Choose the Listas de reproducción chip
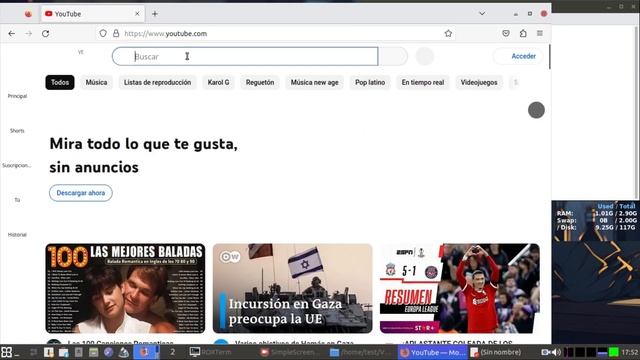The height and width of the screenshot is (360, 640). (158, 82)
